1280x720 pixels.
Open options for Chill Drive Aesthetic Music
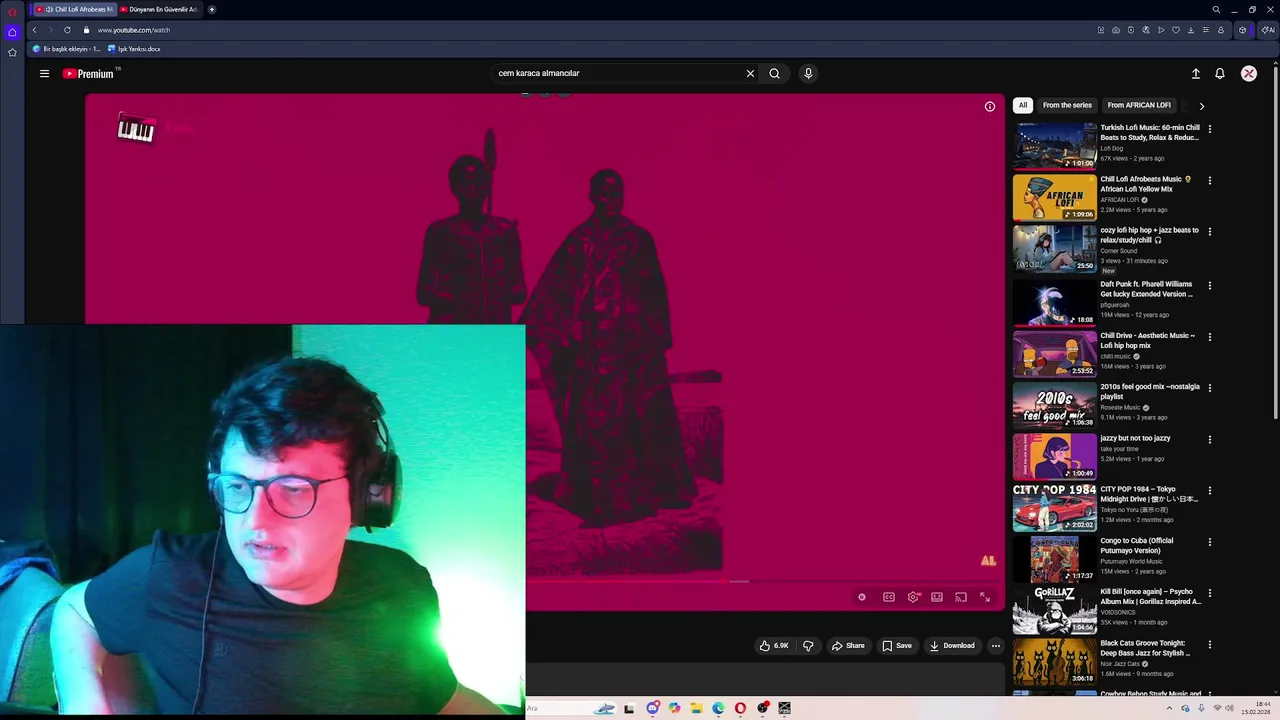click(x=1210, y=337)
